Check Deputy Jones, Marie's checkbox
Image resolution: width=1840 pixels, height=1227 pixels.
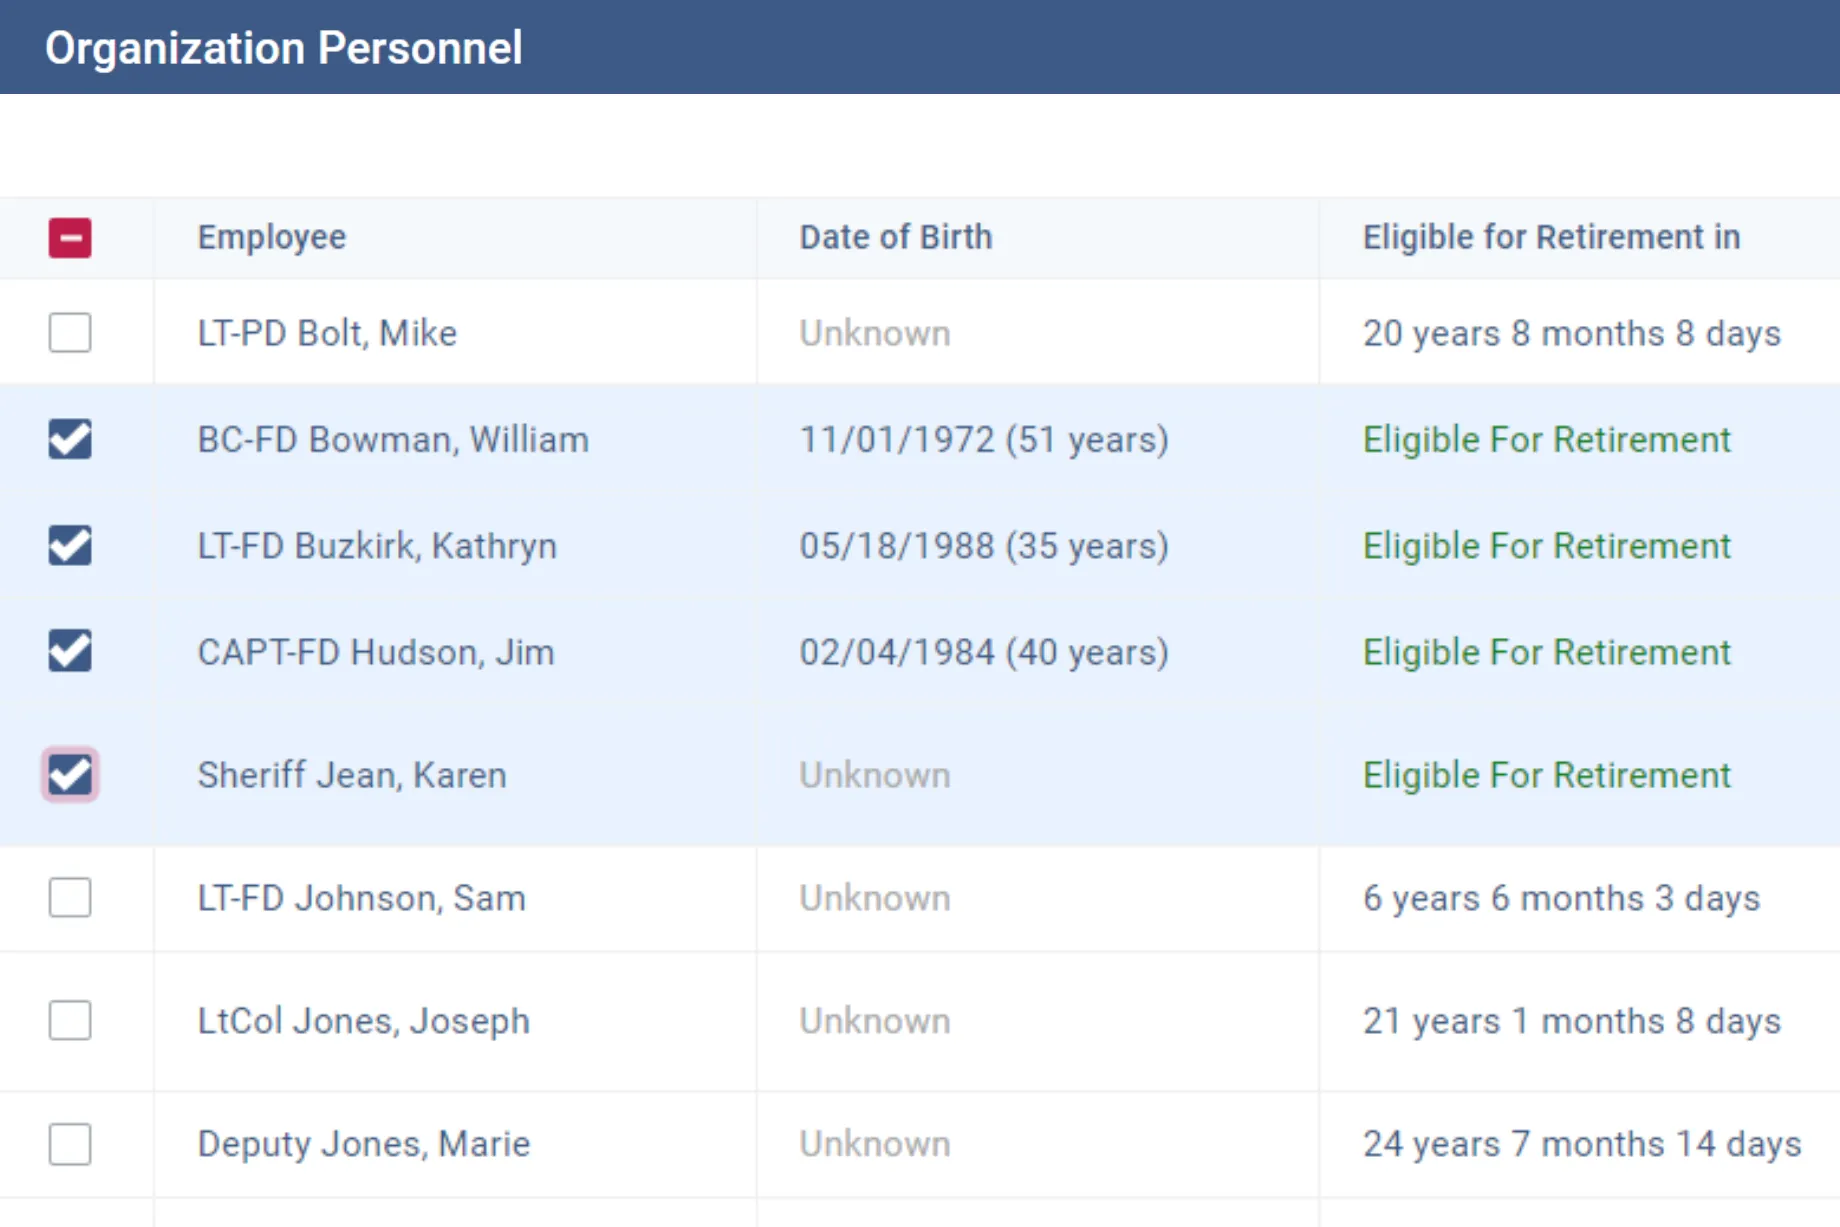70,1144
